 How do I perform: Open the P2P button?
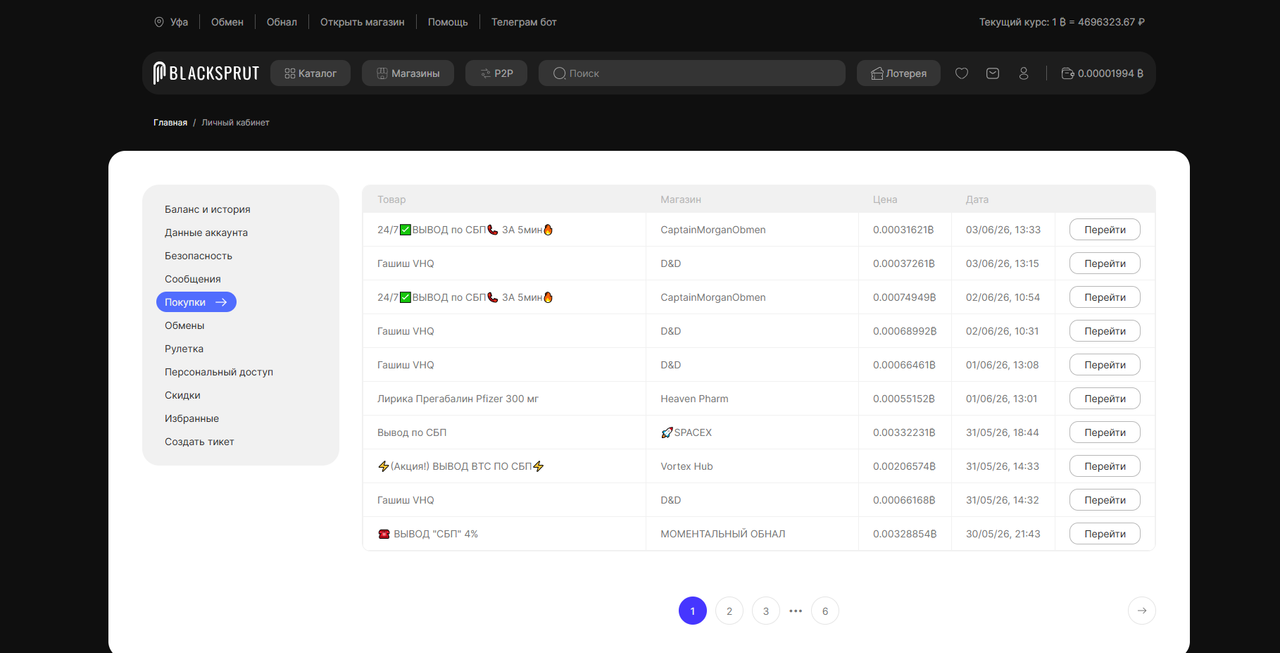[x=496, y=73]
